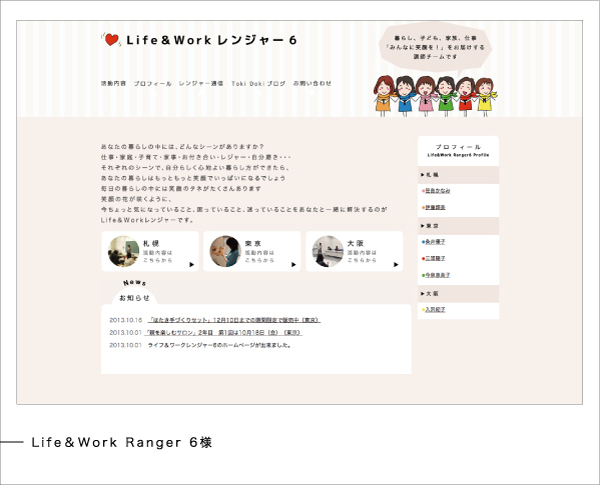Click the Osaka circular photo icon
This screenshot has height=485, width=600.
click(x=327, y=251)
